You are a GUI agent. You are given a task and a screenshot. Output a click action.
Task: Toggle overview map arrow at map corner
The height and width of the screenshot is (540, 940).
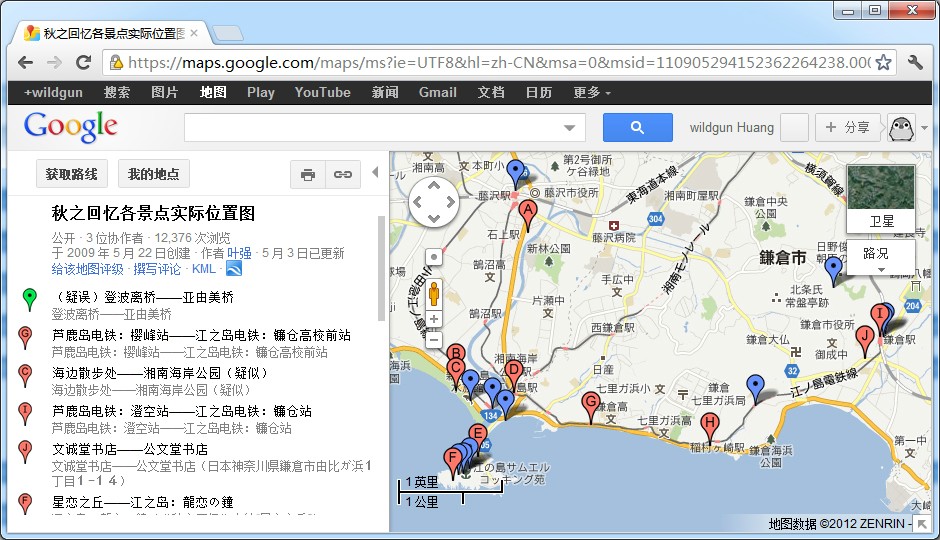tap(921, 524)
